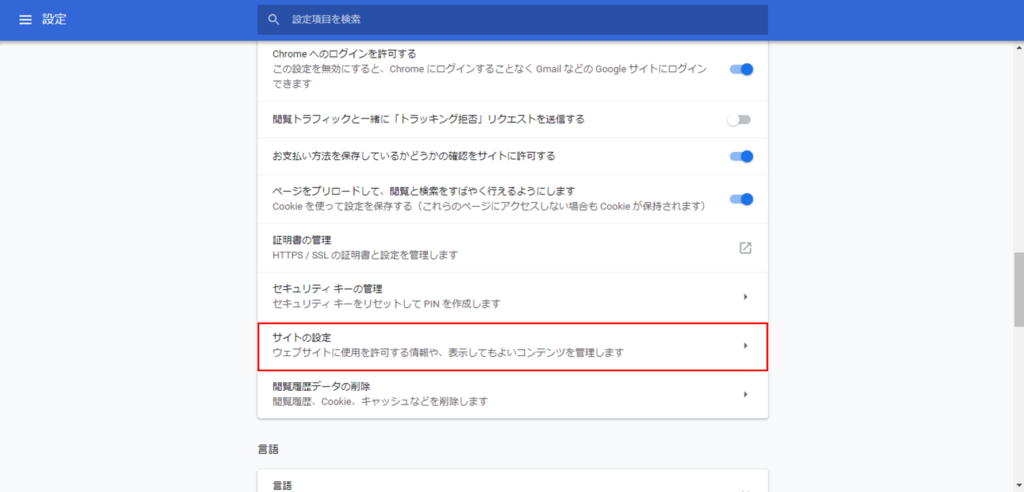Open 証明書の管理 row

click(513, 248)
